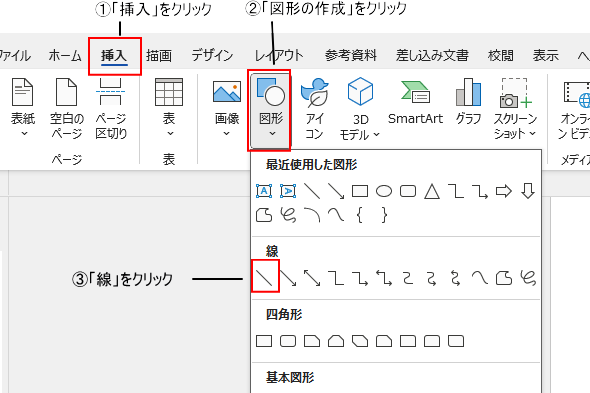The image size is (590, 393).
Task: Choose the snip same-side corners rectangle
Action: [x=336, y=341]
